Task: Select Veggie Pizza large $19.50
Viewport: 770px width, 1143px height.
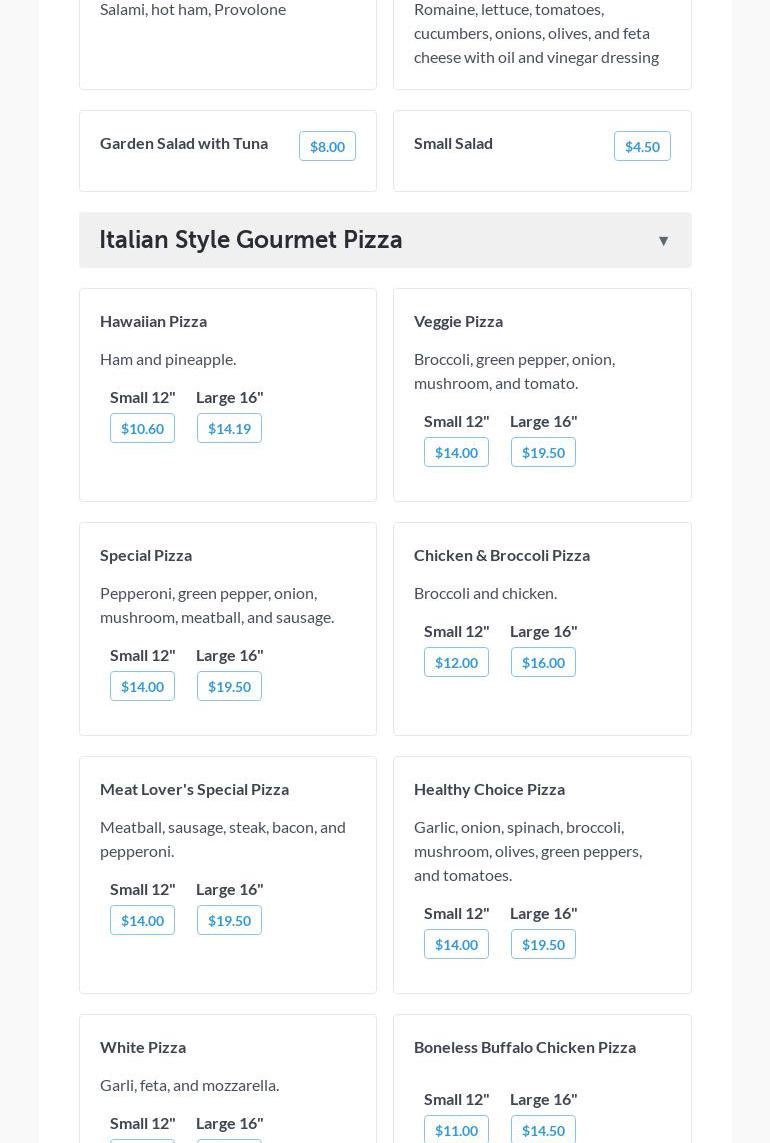Action: click(543, 452)
